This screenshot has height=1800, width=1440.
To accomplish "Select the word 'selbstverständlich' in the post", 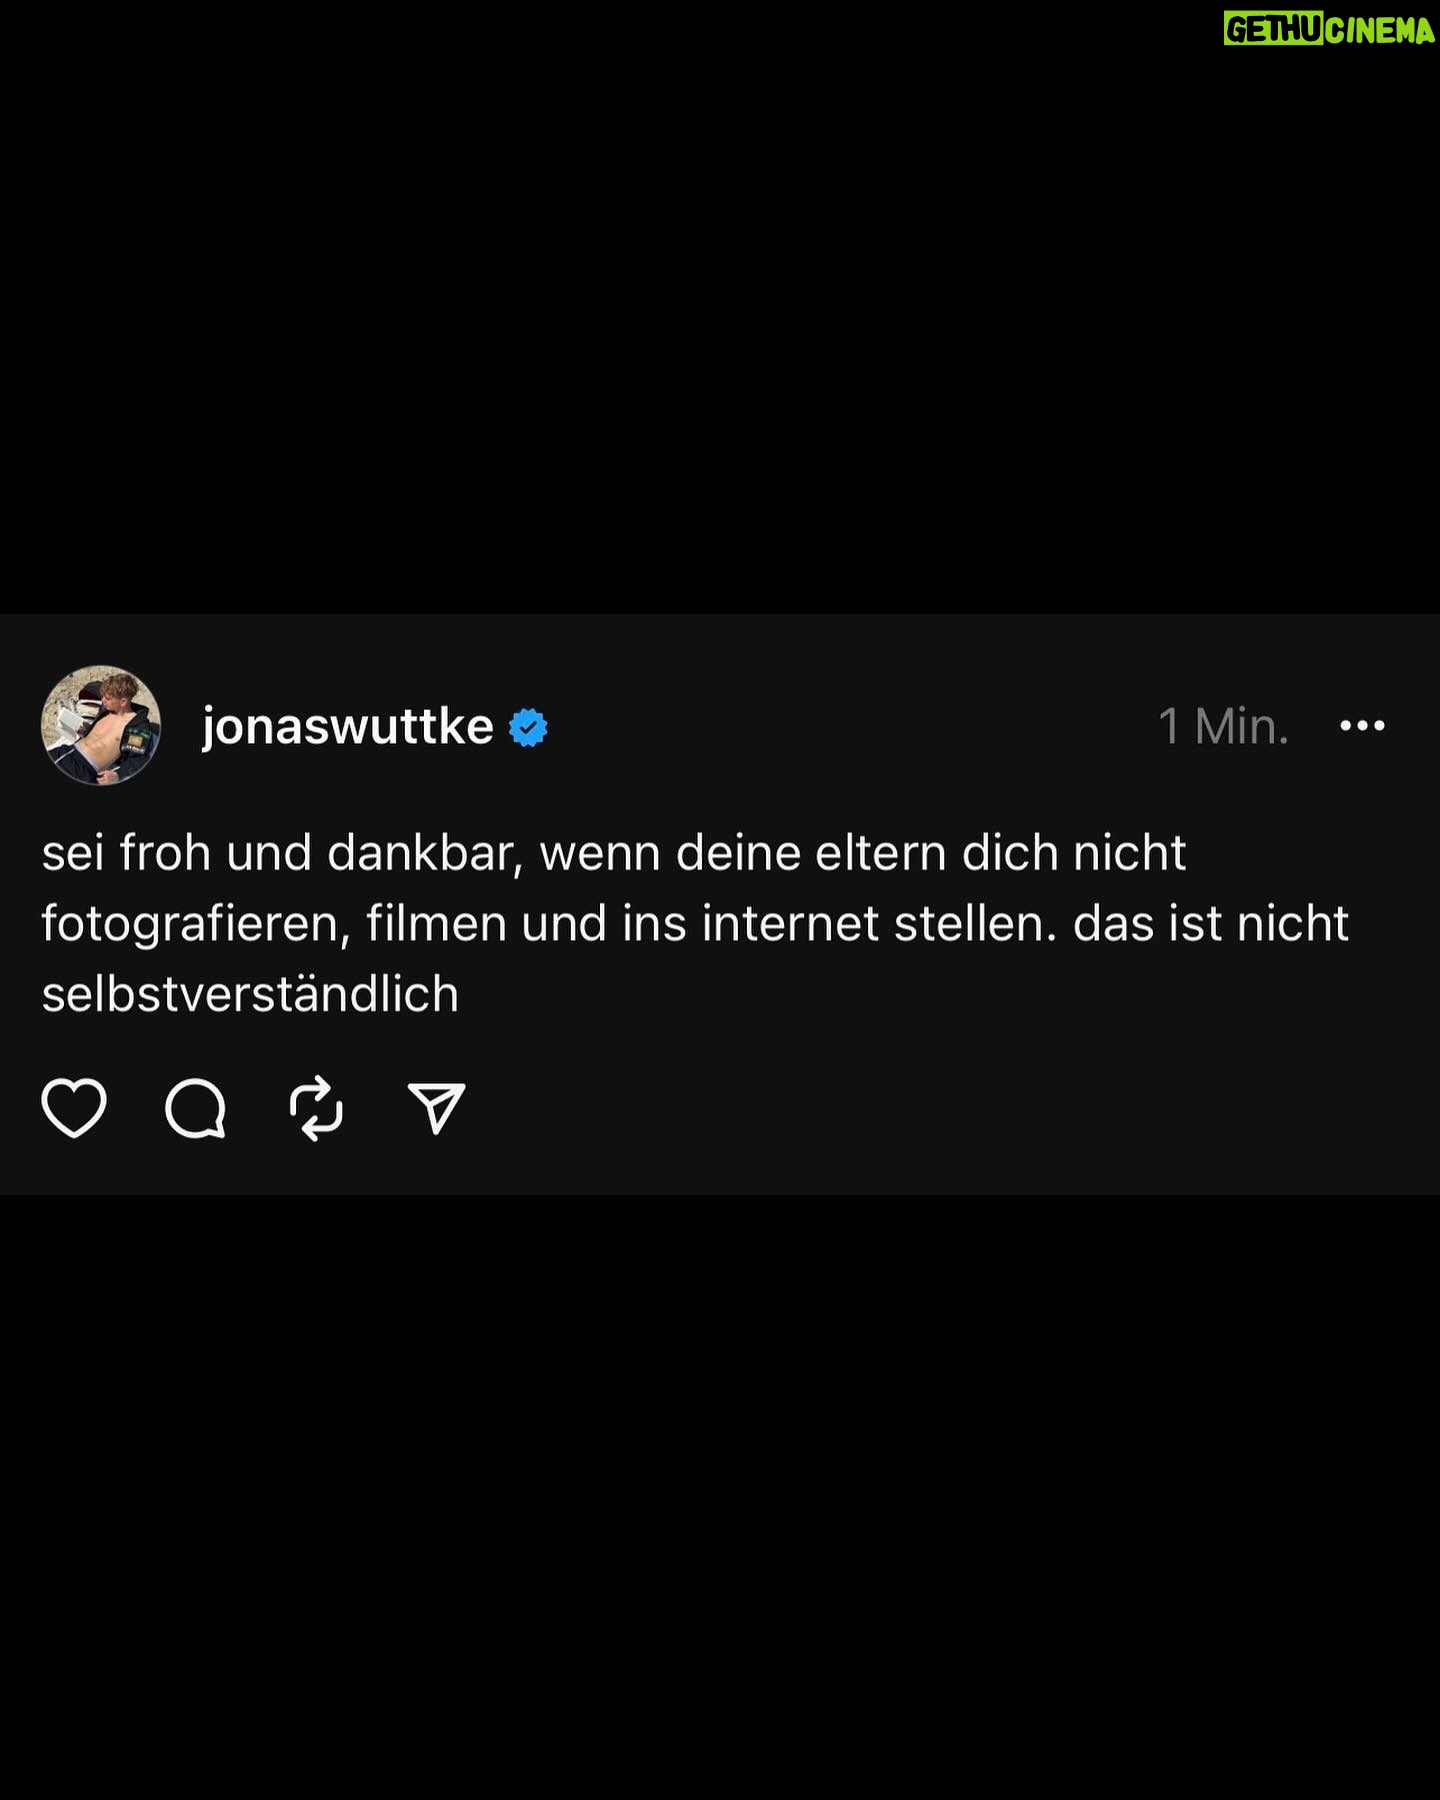I will click(x=250, y=994).
